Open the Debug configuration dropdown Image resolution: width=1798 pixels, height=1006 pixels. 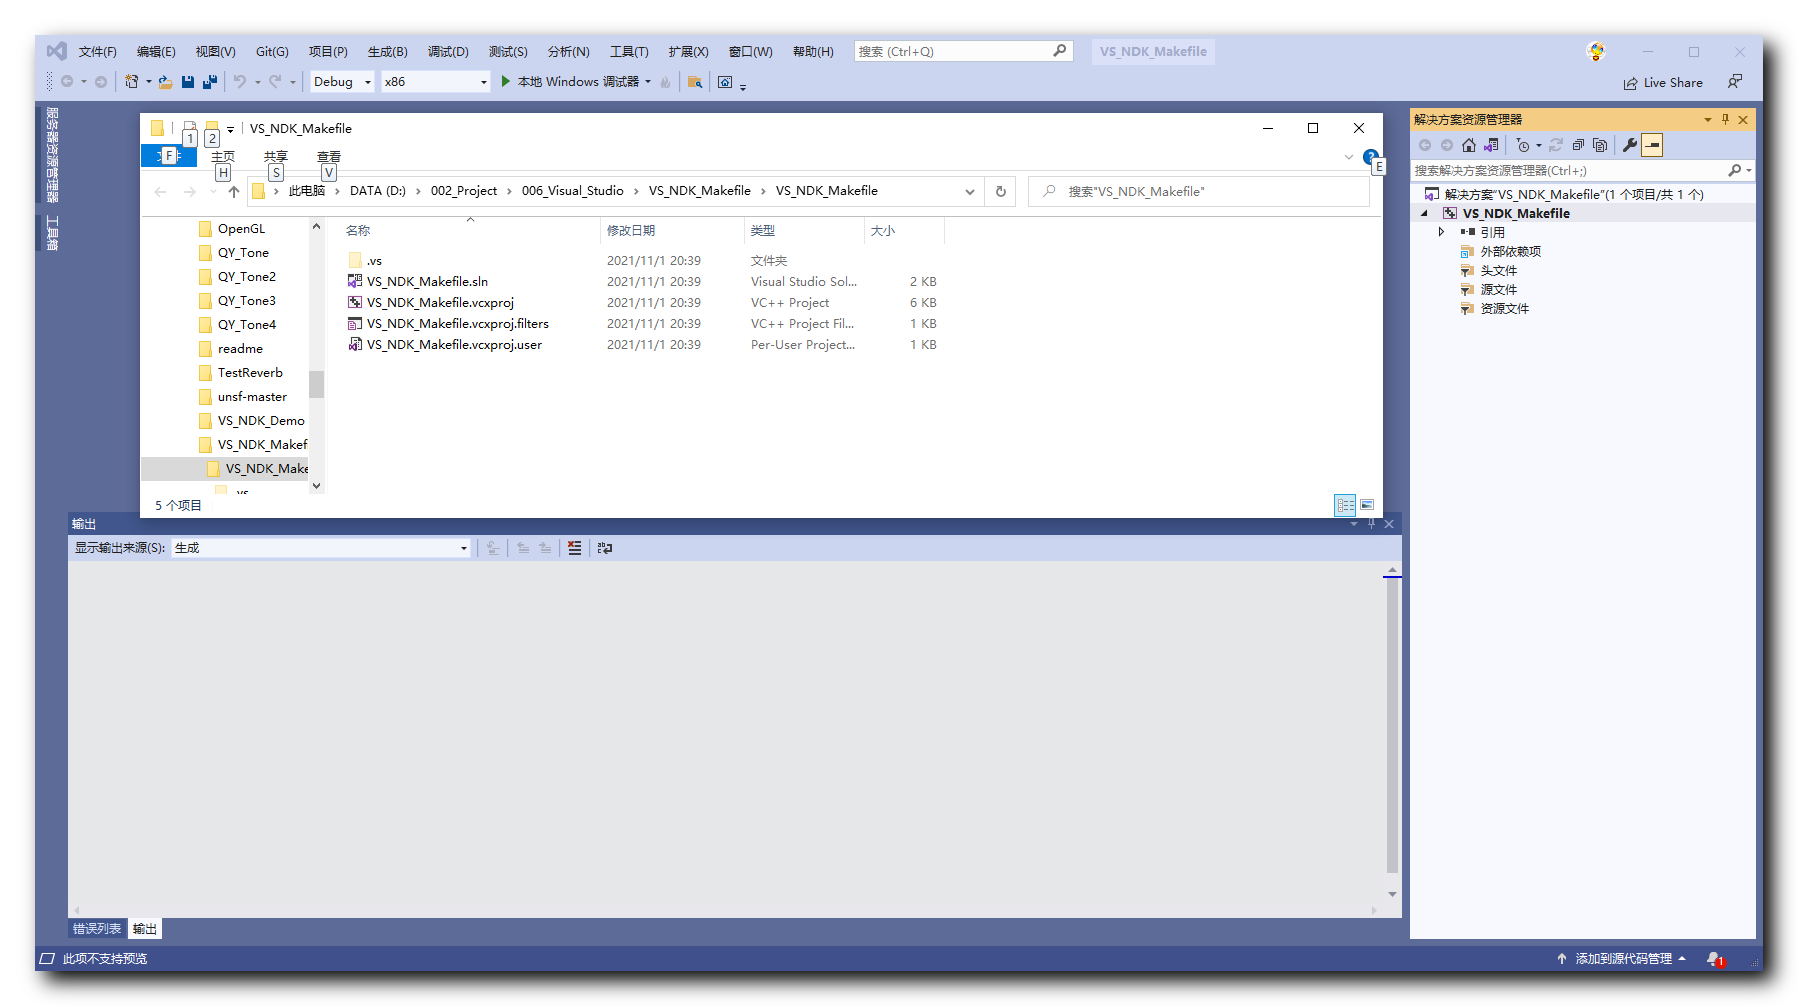[x=343, y=82]
